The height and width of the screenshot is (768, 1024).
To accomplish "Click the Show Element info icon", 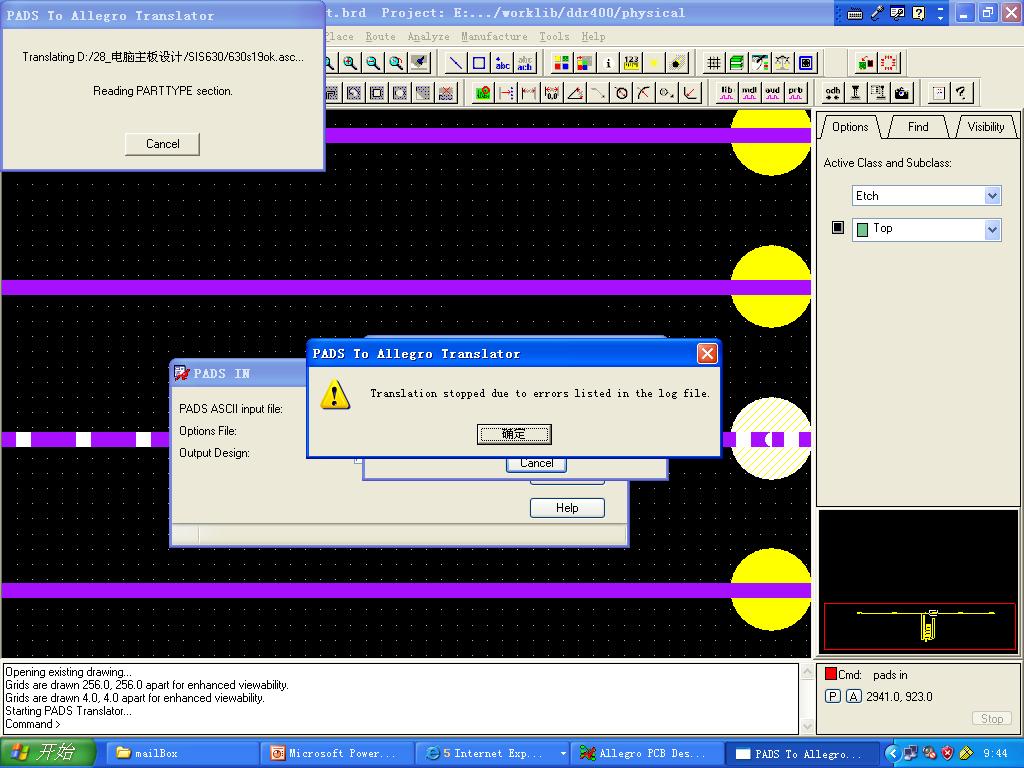I will click(x=608, y=63).
